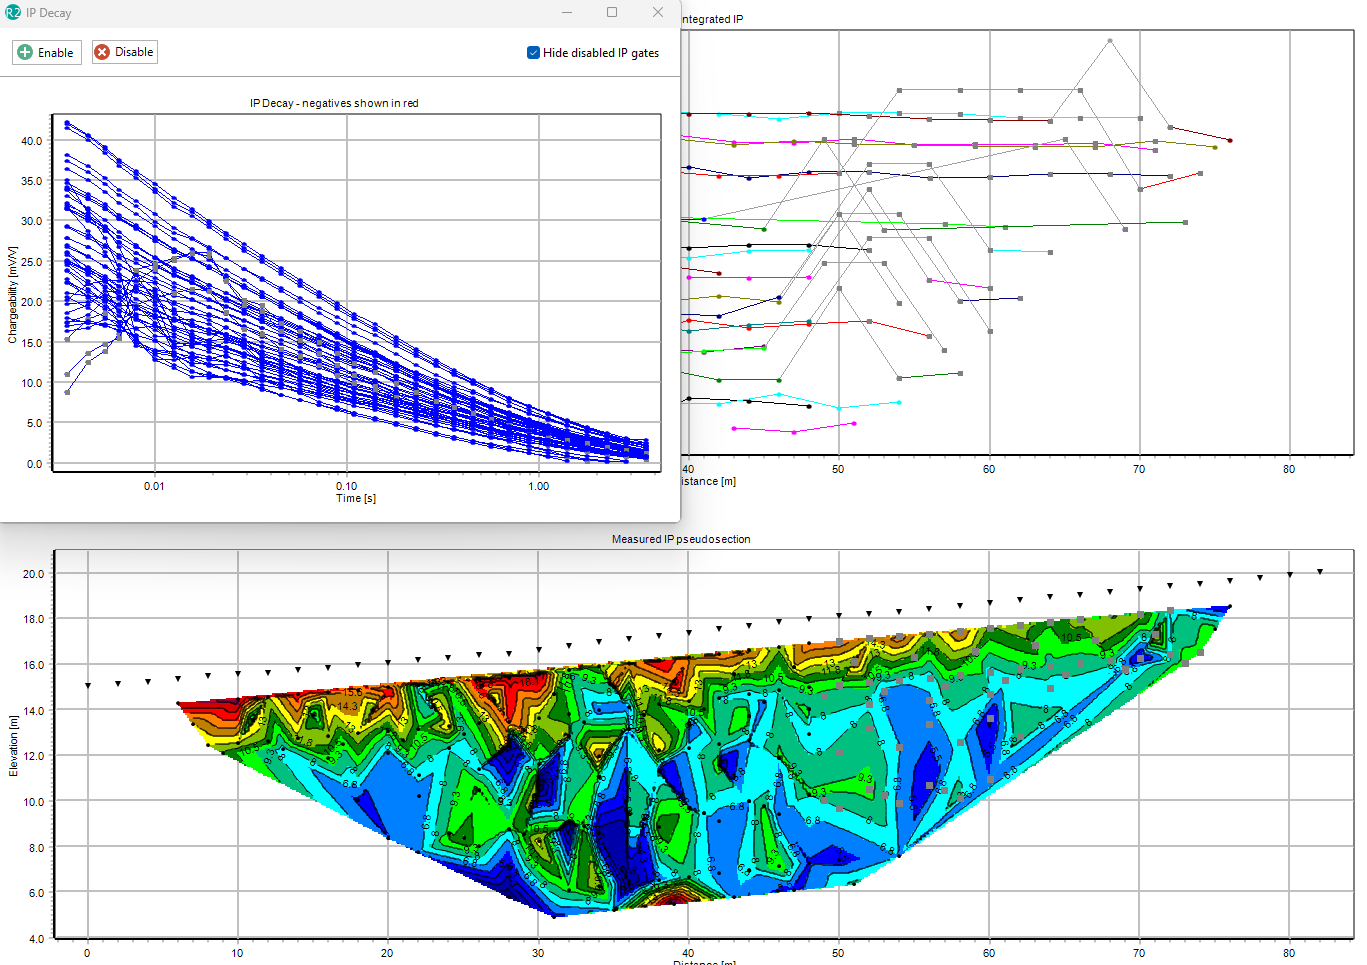
Task: Click the IP Decay window app icon
Action: click(13, 13)
